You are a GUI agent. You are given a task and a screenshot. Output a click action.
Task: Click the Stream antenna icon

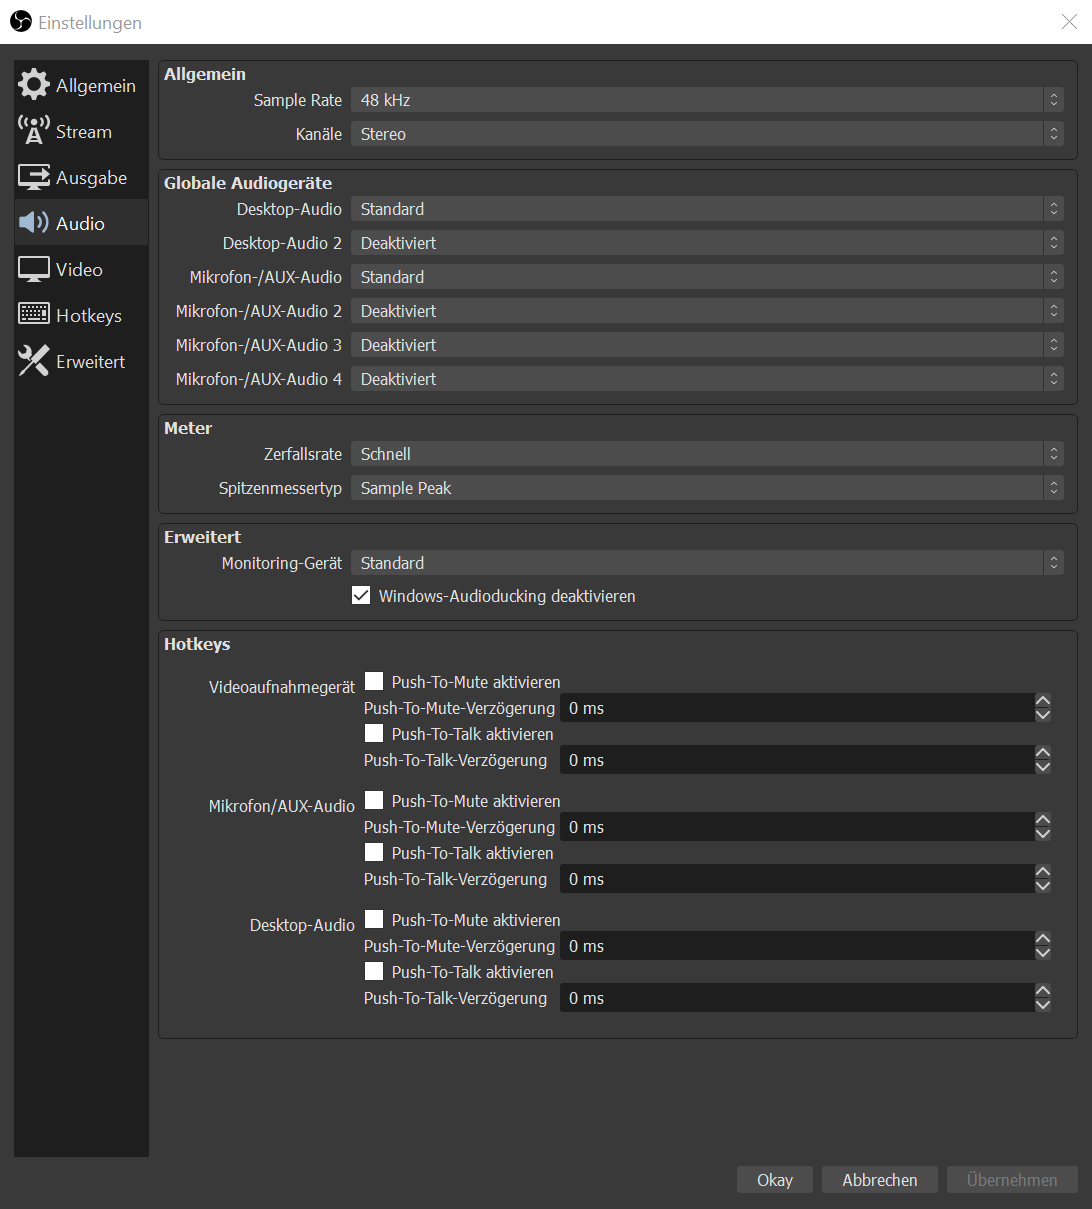click(x=34, y=131)
